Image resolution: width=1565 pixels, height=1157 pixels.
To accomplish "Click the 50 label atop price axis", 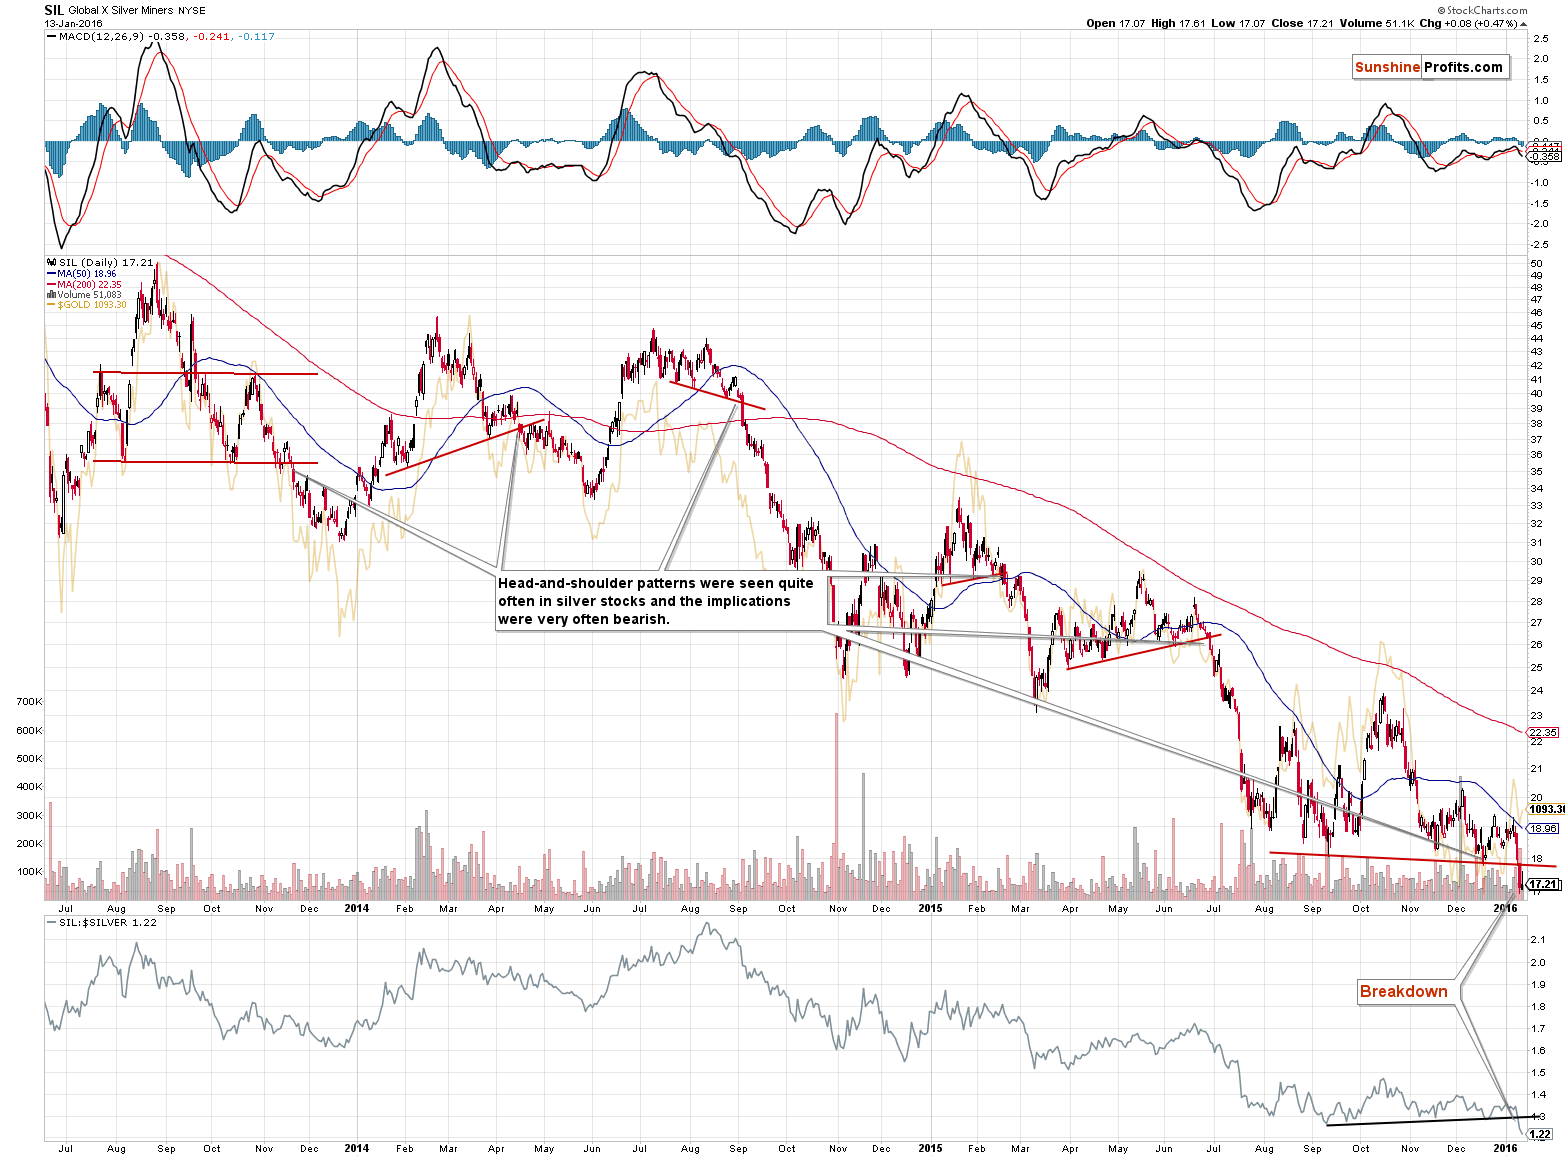I will (x=1536, y=263).
